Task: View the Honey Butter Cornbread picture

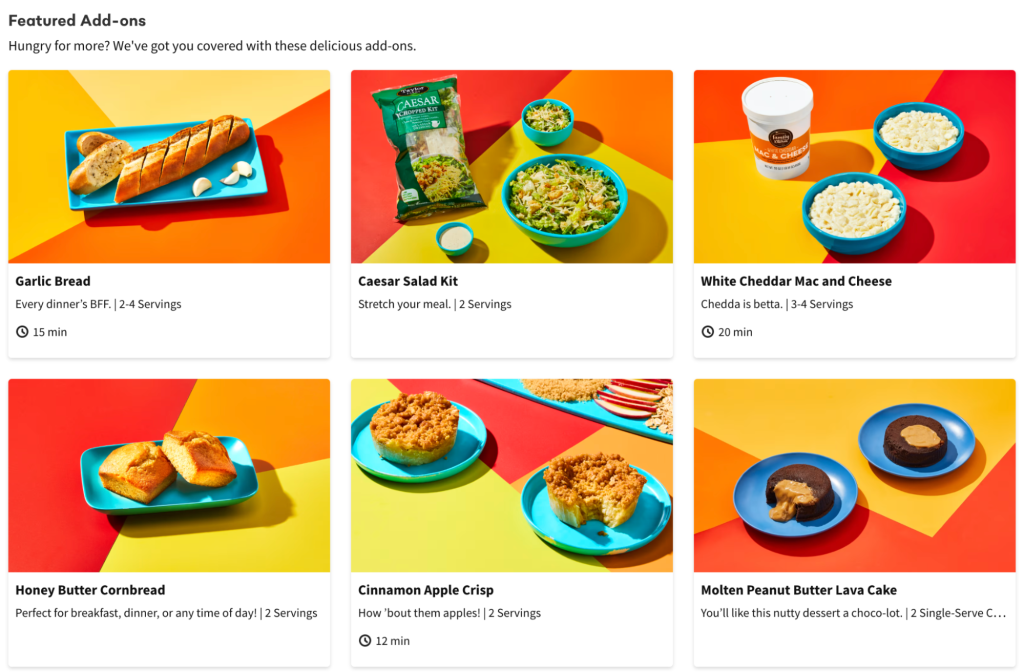Action: pos(169,475)
